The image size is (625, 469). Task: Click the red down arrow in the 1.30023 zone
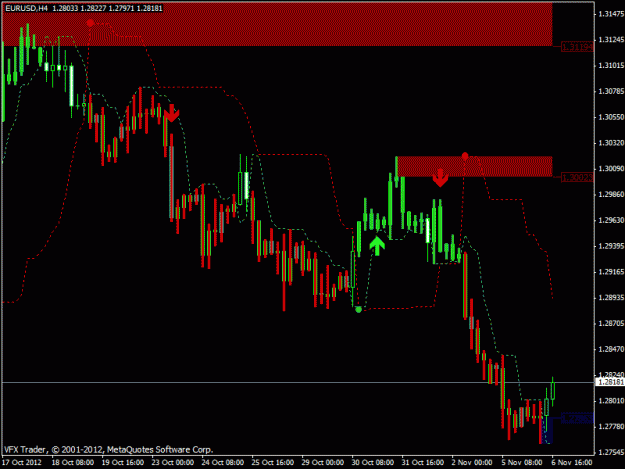click(440, 178)
